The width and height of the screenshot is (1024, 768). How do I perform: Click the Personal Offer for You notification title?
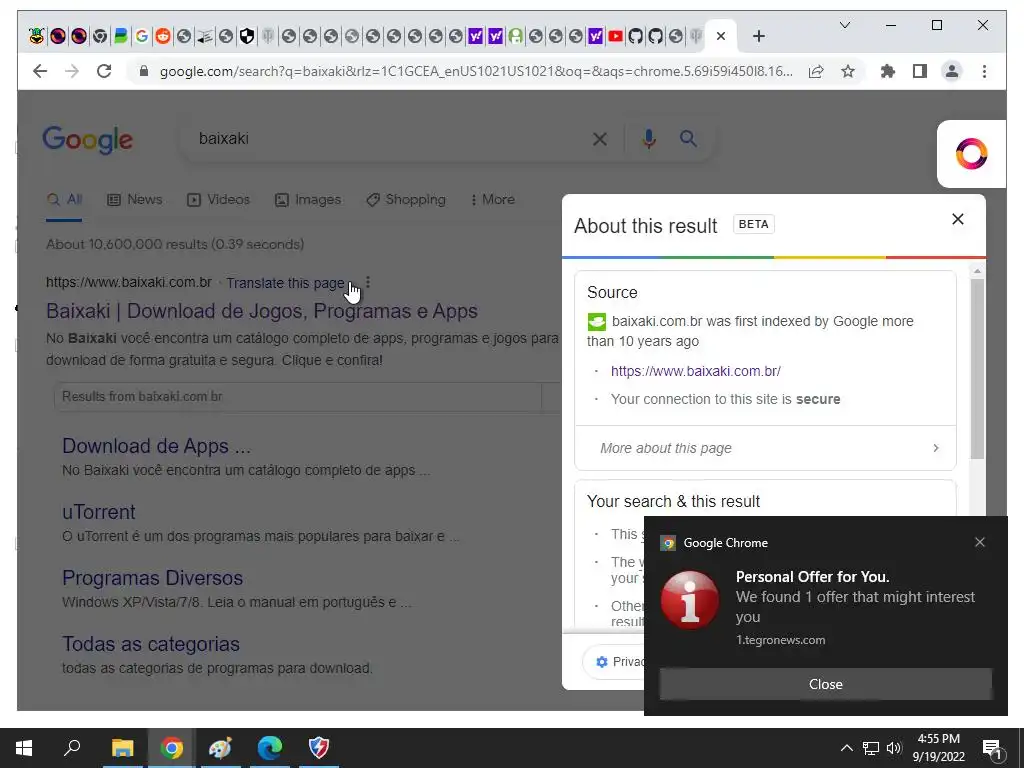(x=812, y=577)
